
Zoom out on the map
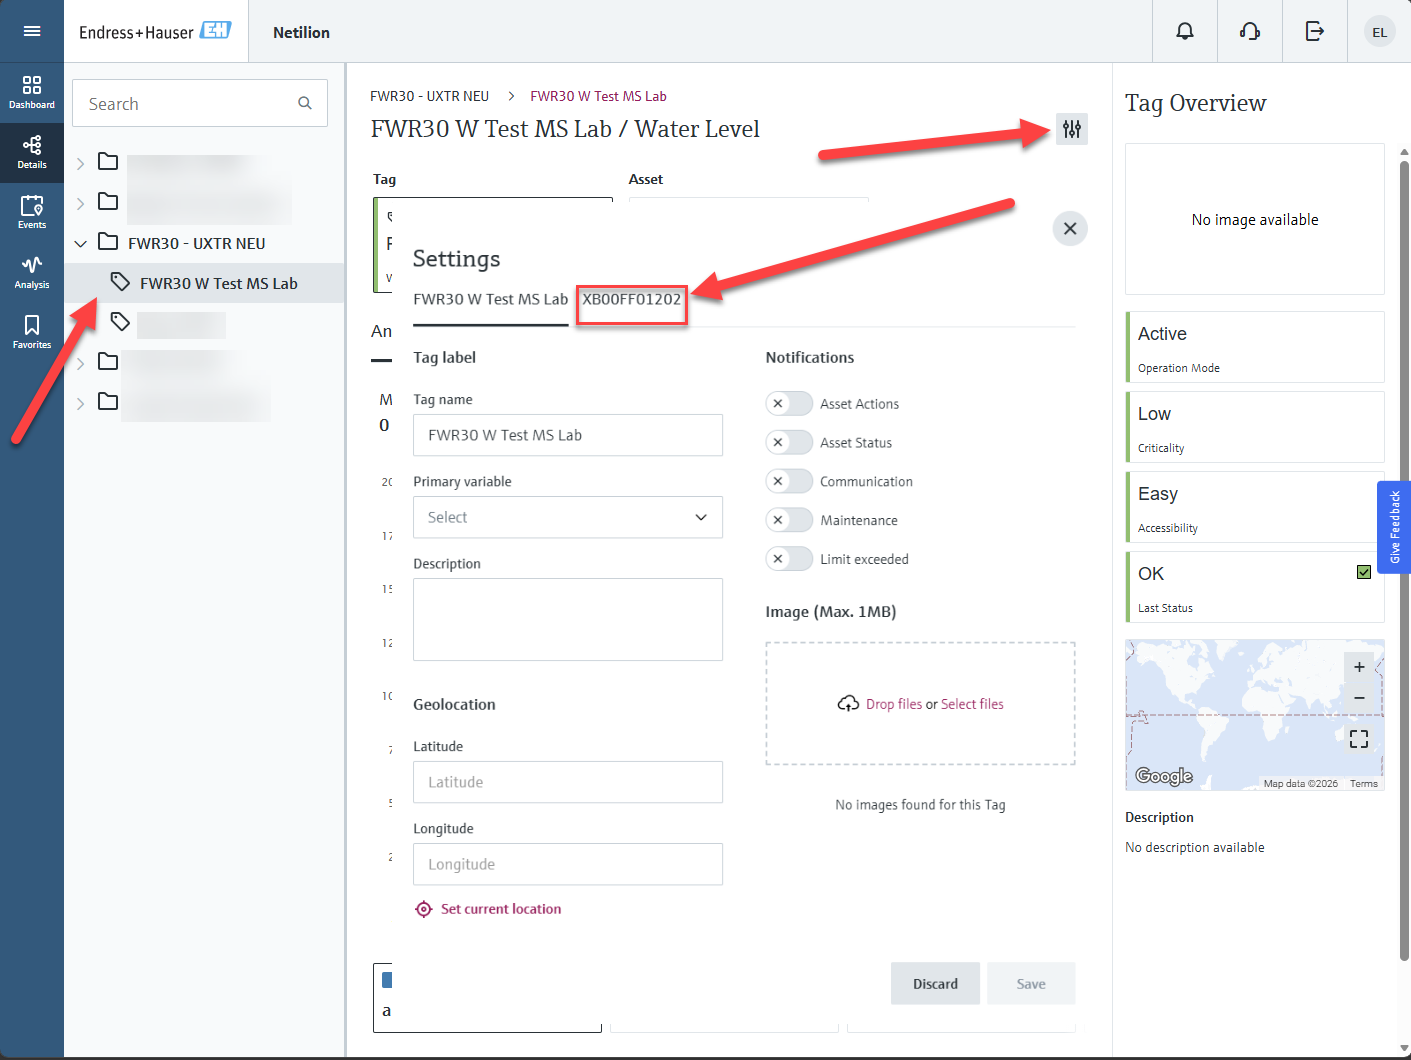1359,698
